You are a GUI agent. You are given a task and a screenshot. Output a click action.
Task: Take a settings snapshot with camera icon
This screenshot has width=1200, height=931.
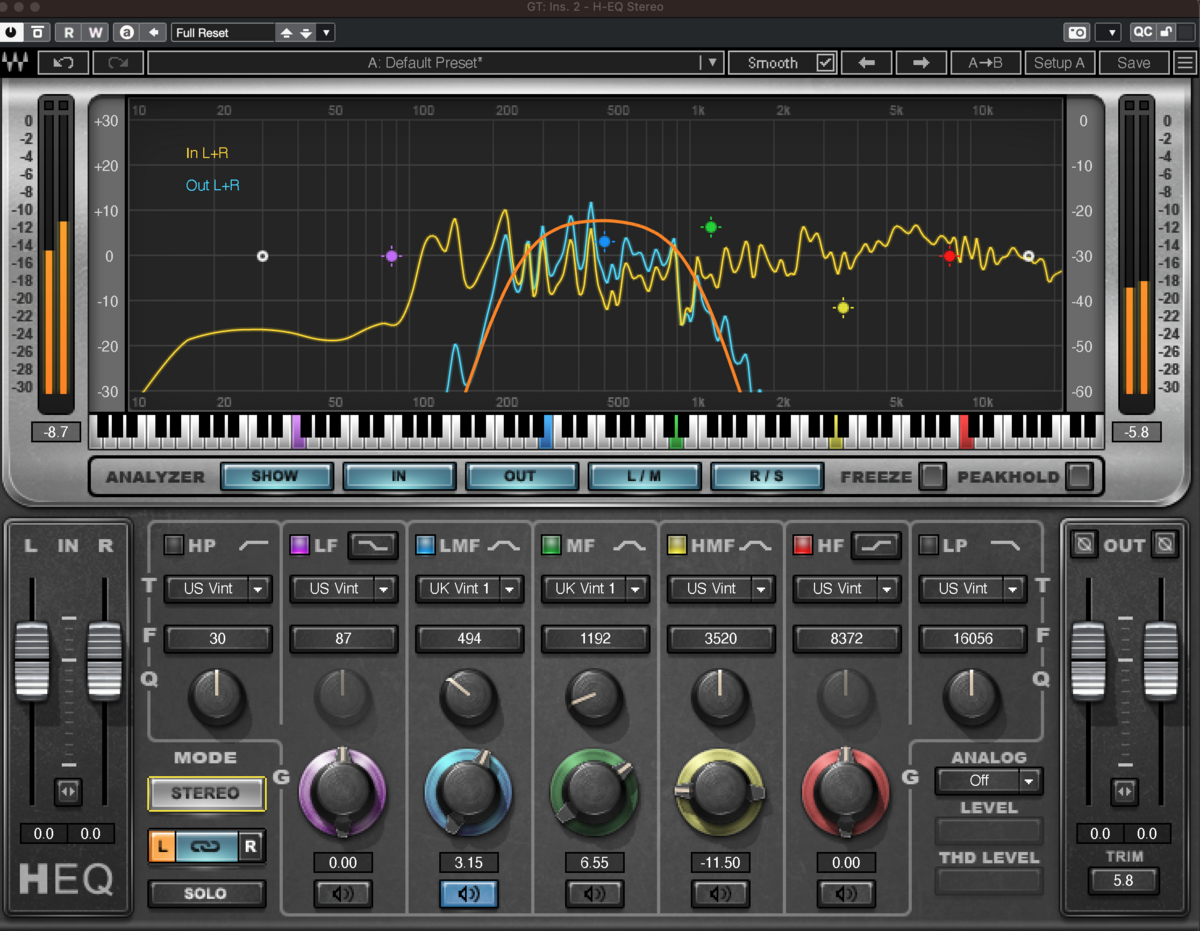point(1077,32)
